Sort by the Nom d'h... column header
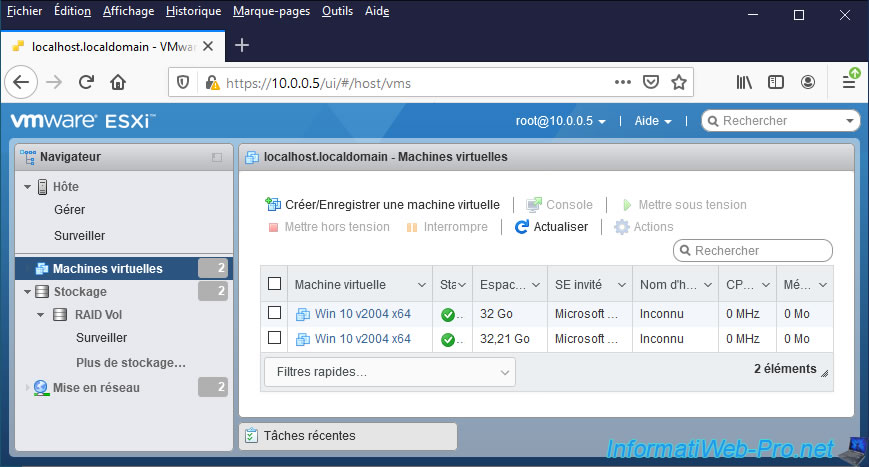Viewport: 869px width, 467px height. click(668, 285)
